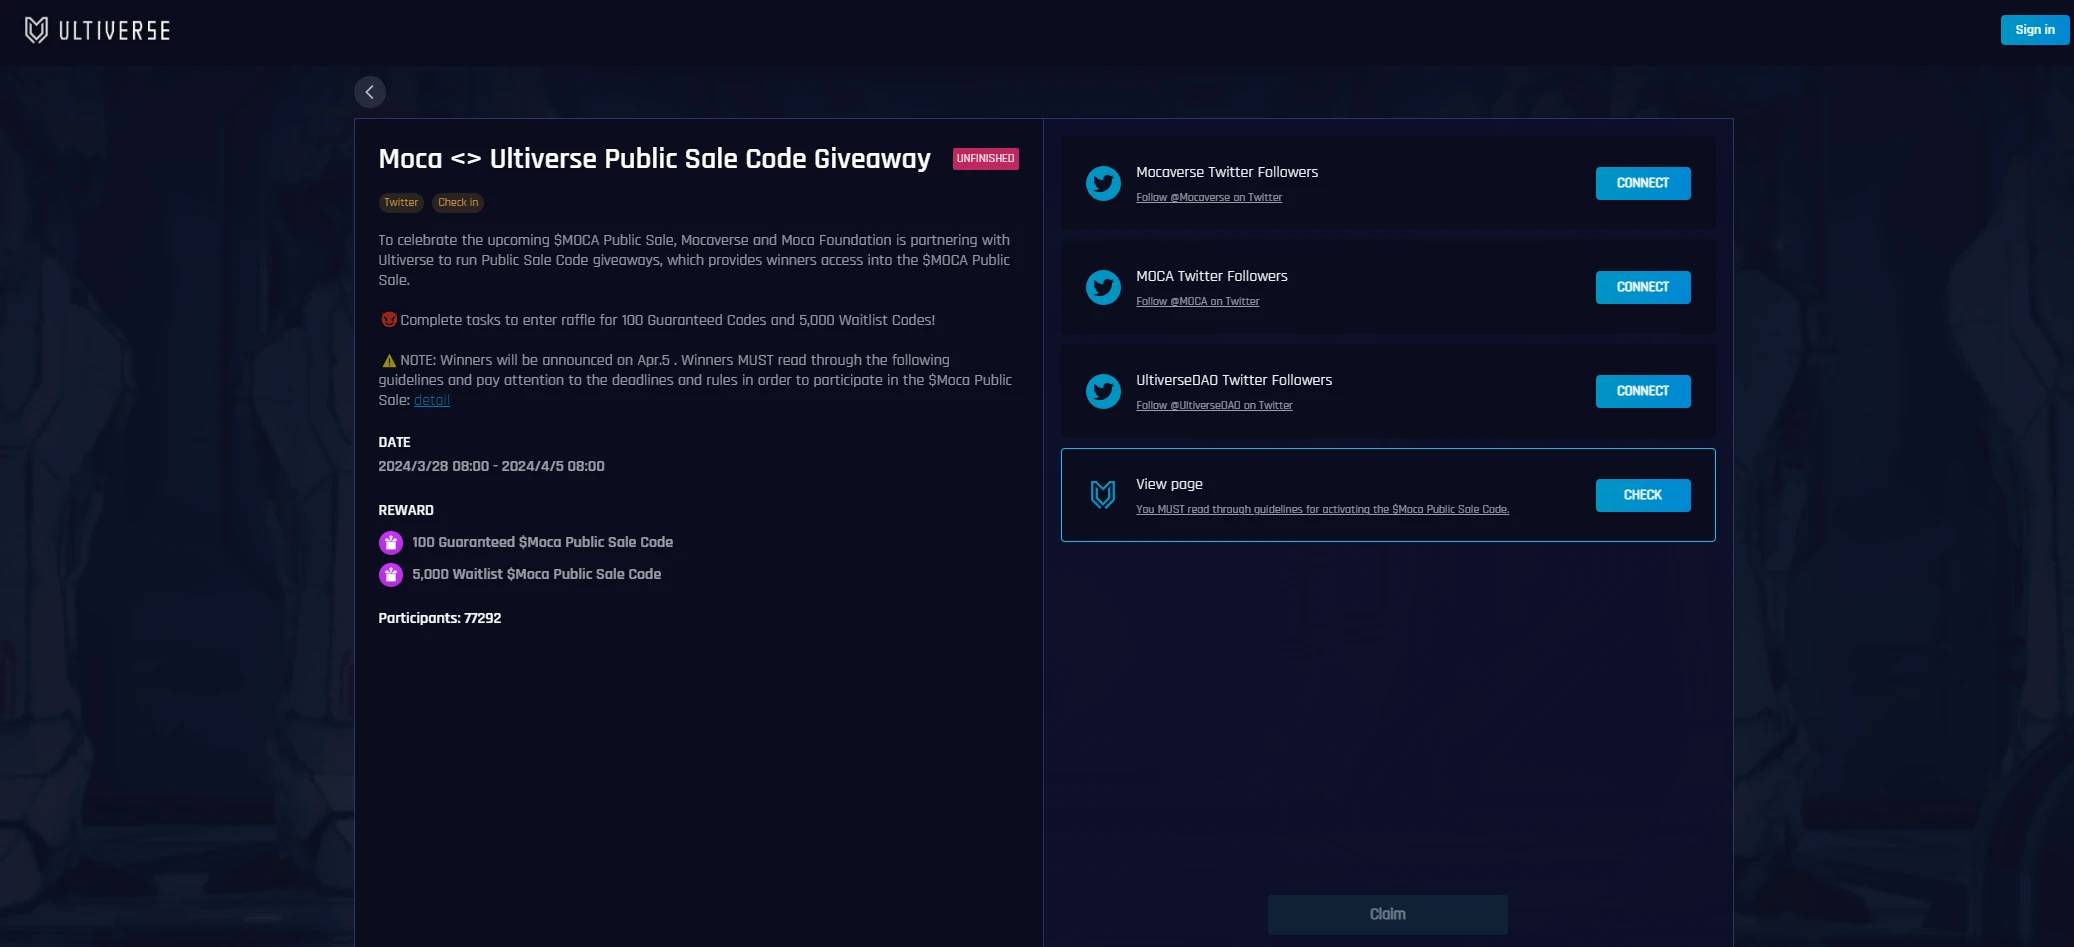The height and width of the screenshot is (947, 2074).
Task: Click Twitter bird icon for MOCA task
Action: coord(1103,287)
